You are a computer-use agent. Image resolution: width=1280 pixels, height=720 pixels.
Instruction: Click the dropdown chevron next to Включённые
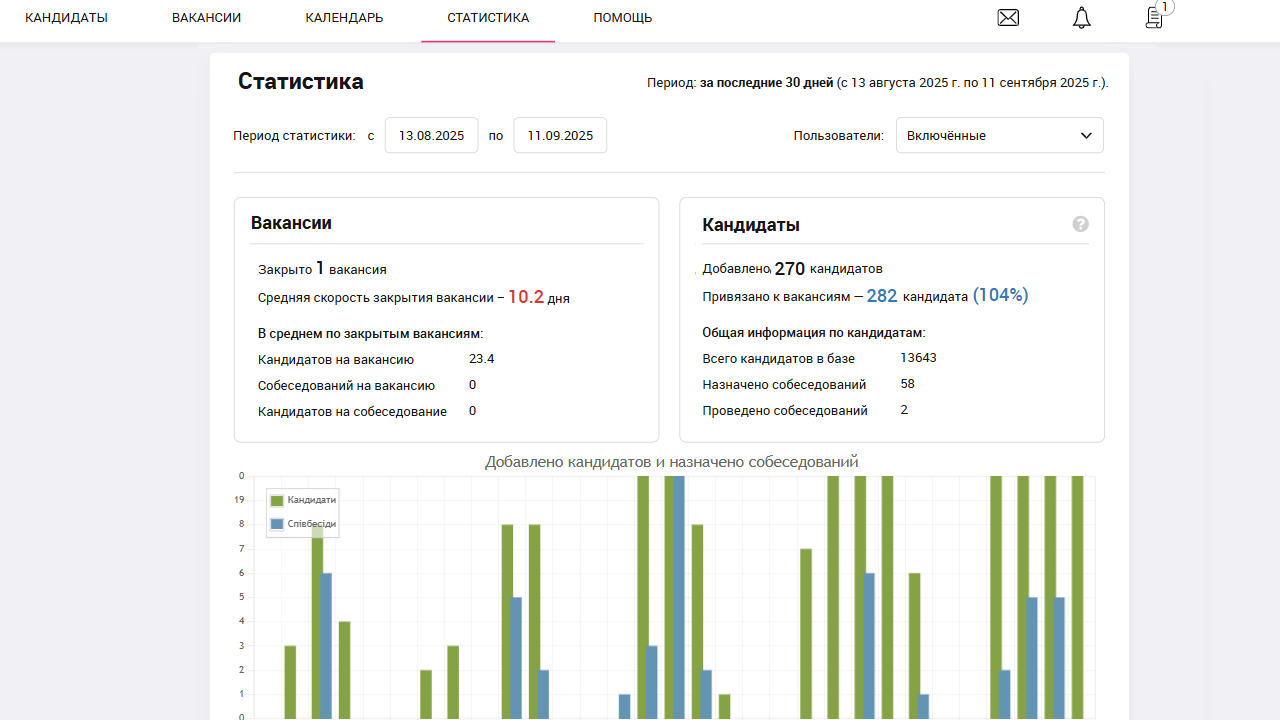click(x=1086, y=136)
